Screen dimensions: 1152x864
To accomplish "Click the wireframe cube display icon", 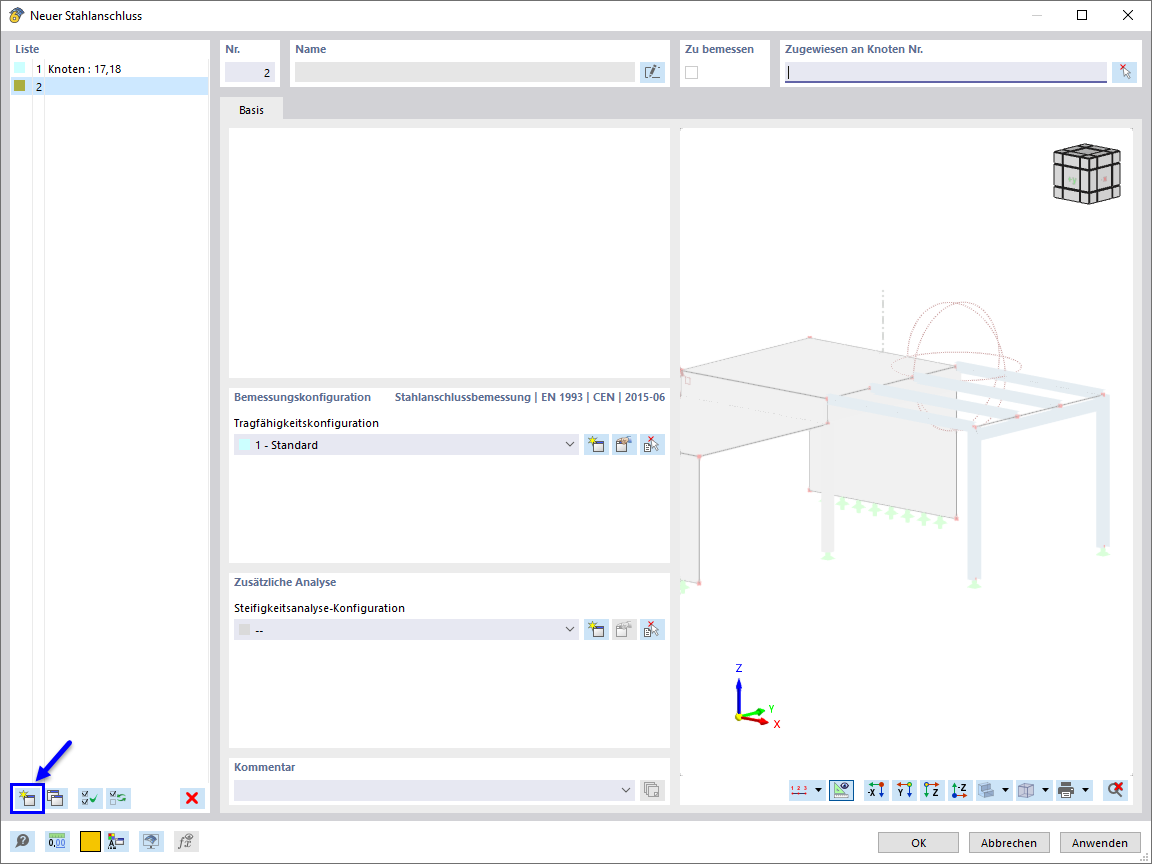I will tap(1026, 790).
